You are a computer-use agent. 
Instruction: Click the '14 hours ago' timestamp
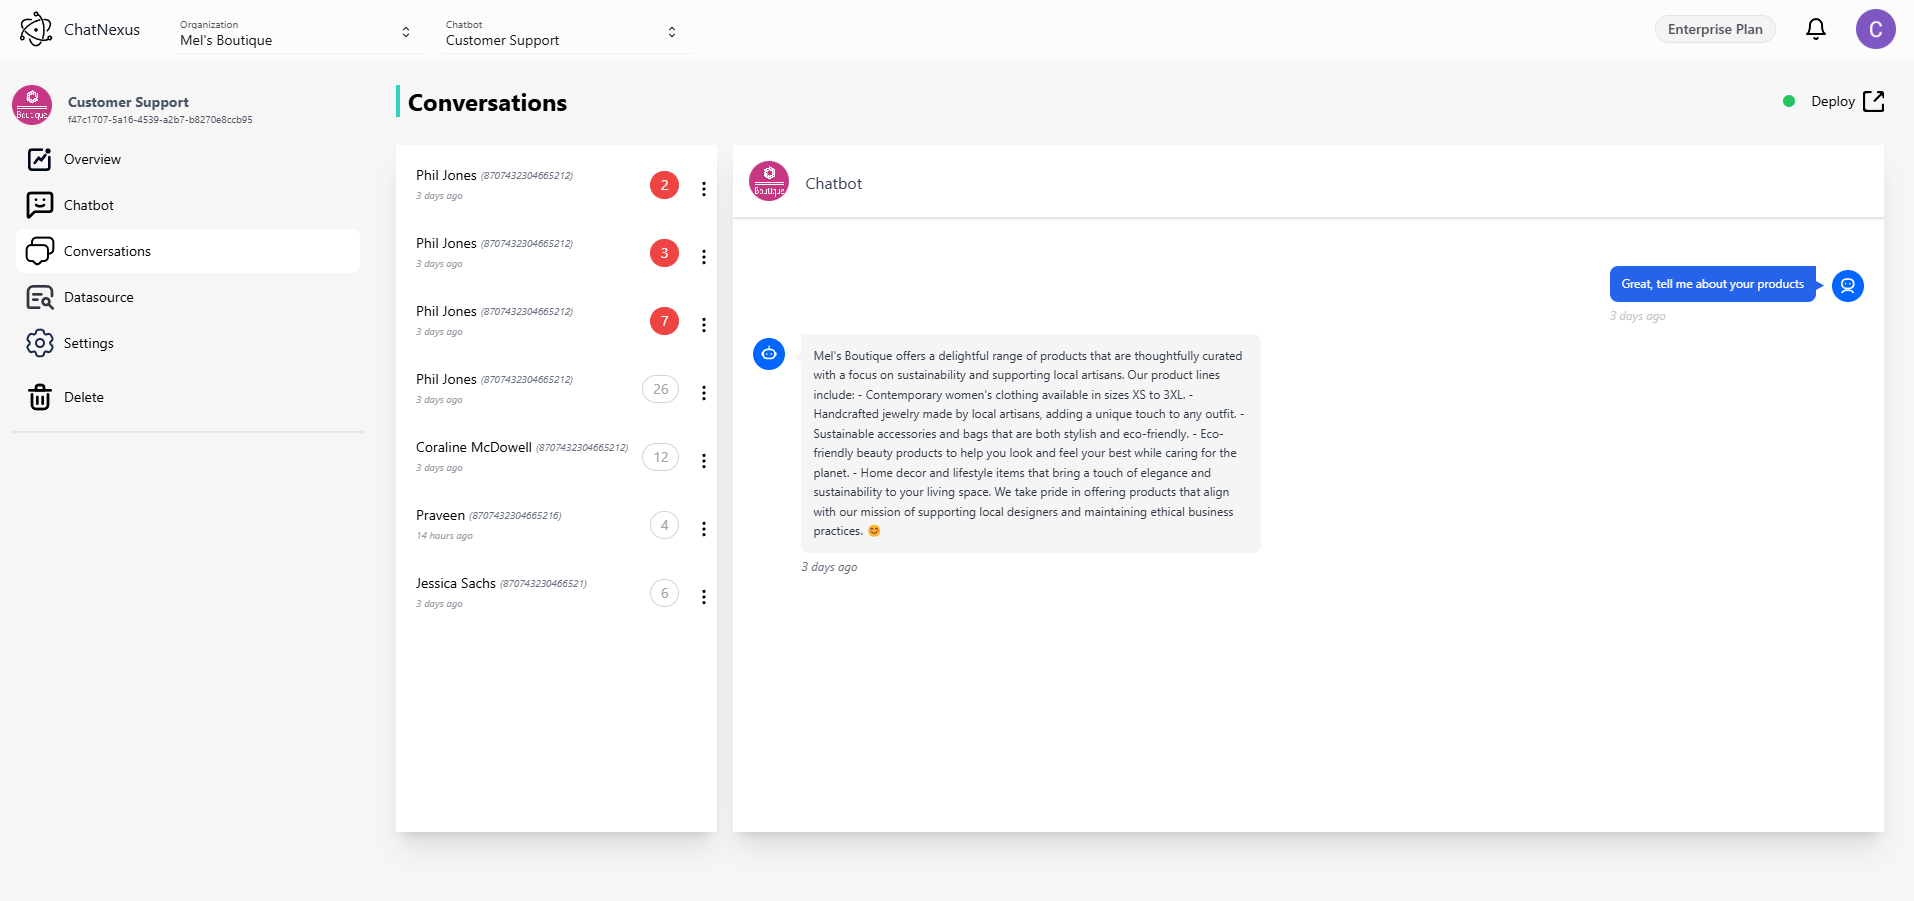pyautogui.click(x=444, y=536)
